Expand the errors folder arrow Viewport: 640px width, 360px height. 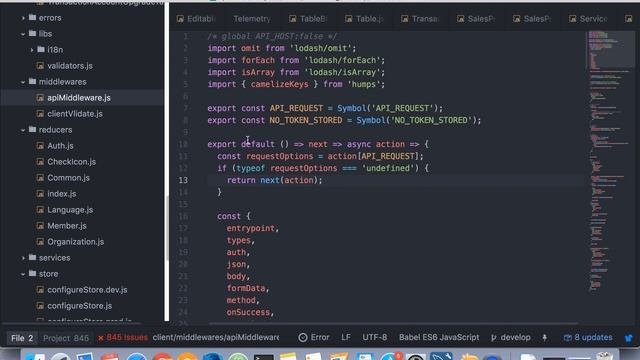pos(23,18)
